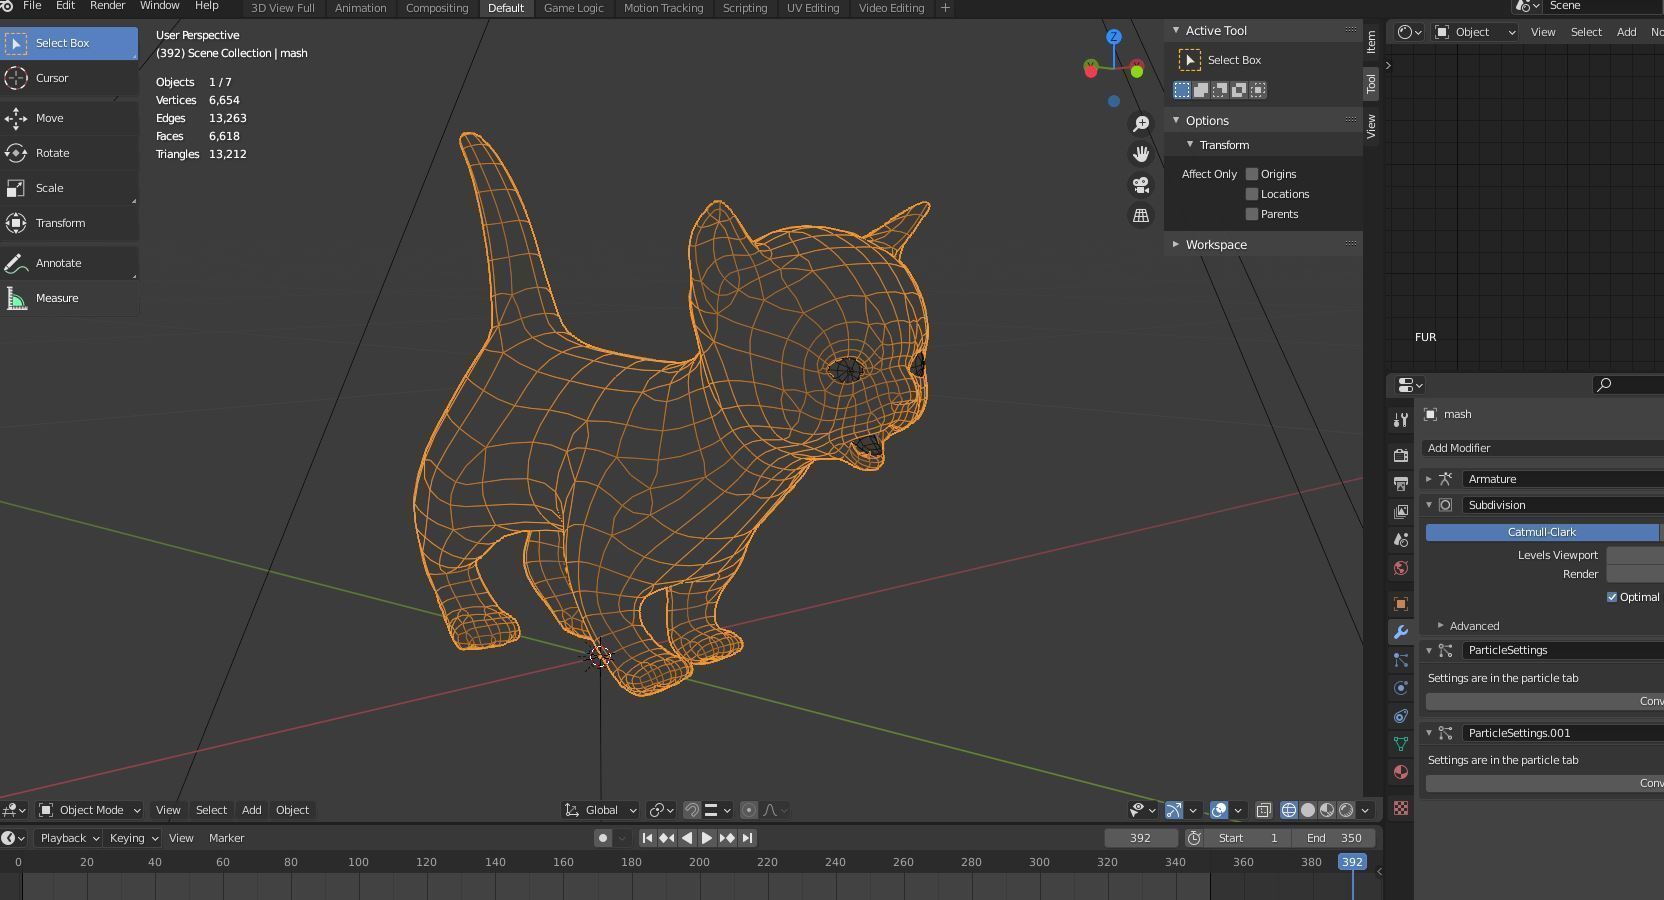
Task: Collapse the Options panel
Action: coord(1177,121)
